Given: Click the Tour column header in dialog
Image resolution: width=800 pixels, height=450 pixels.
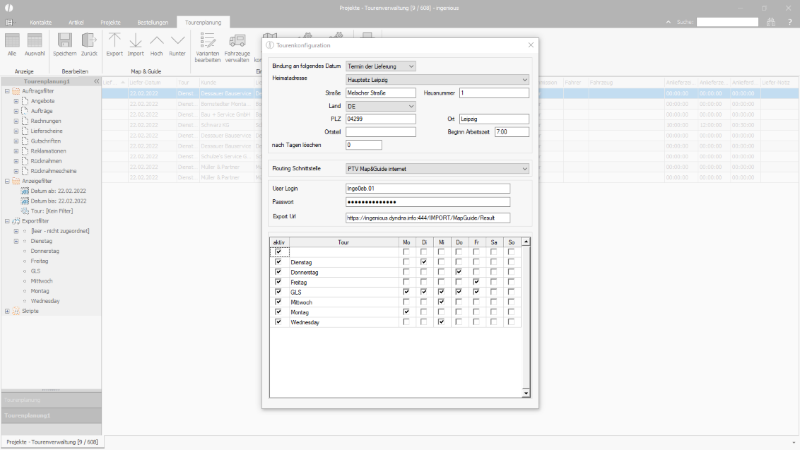Looking at the screenshot, I should pos(343,242).
